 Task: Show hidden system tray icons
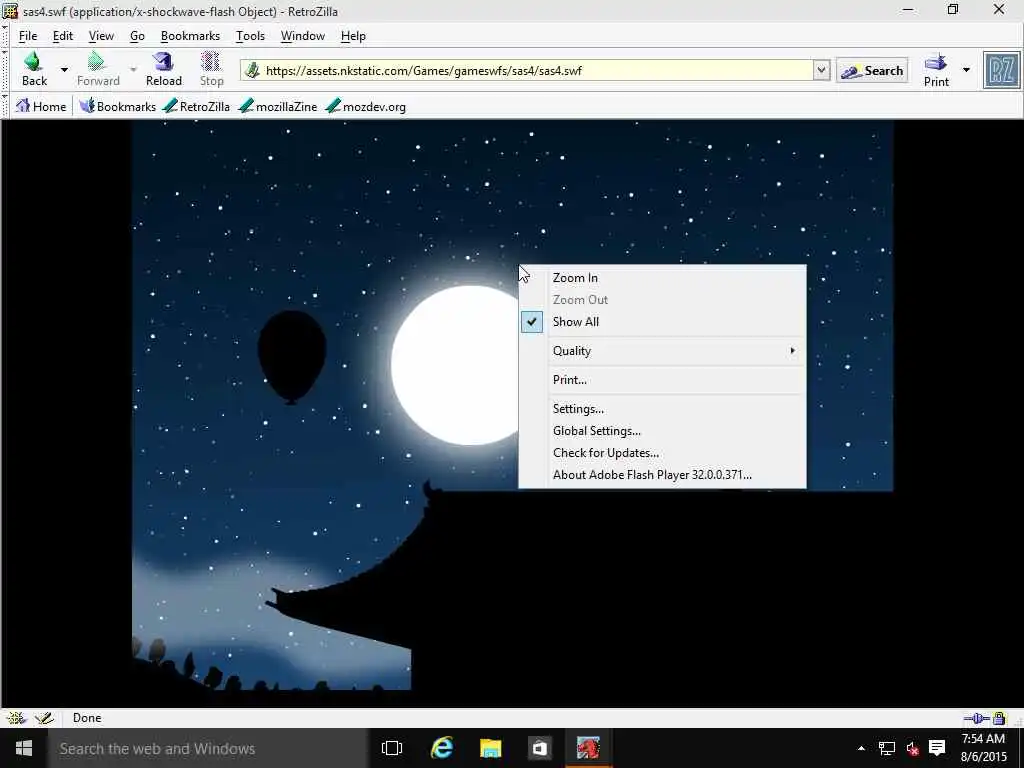coord(861,748)
